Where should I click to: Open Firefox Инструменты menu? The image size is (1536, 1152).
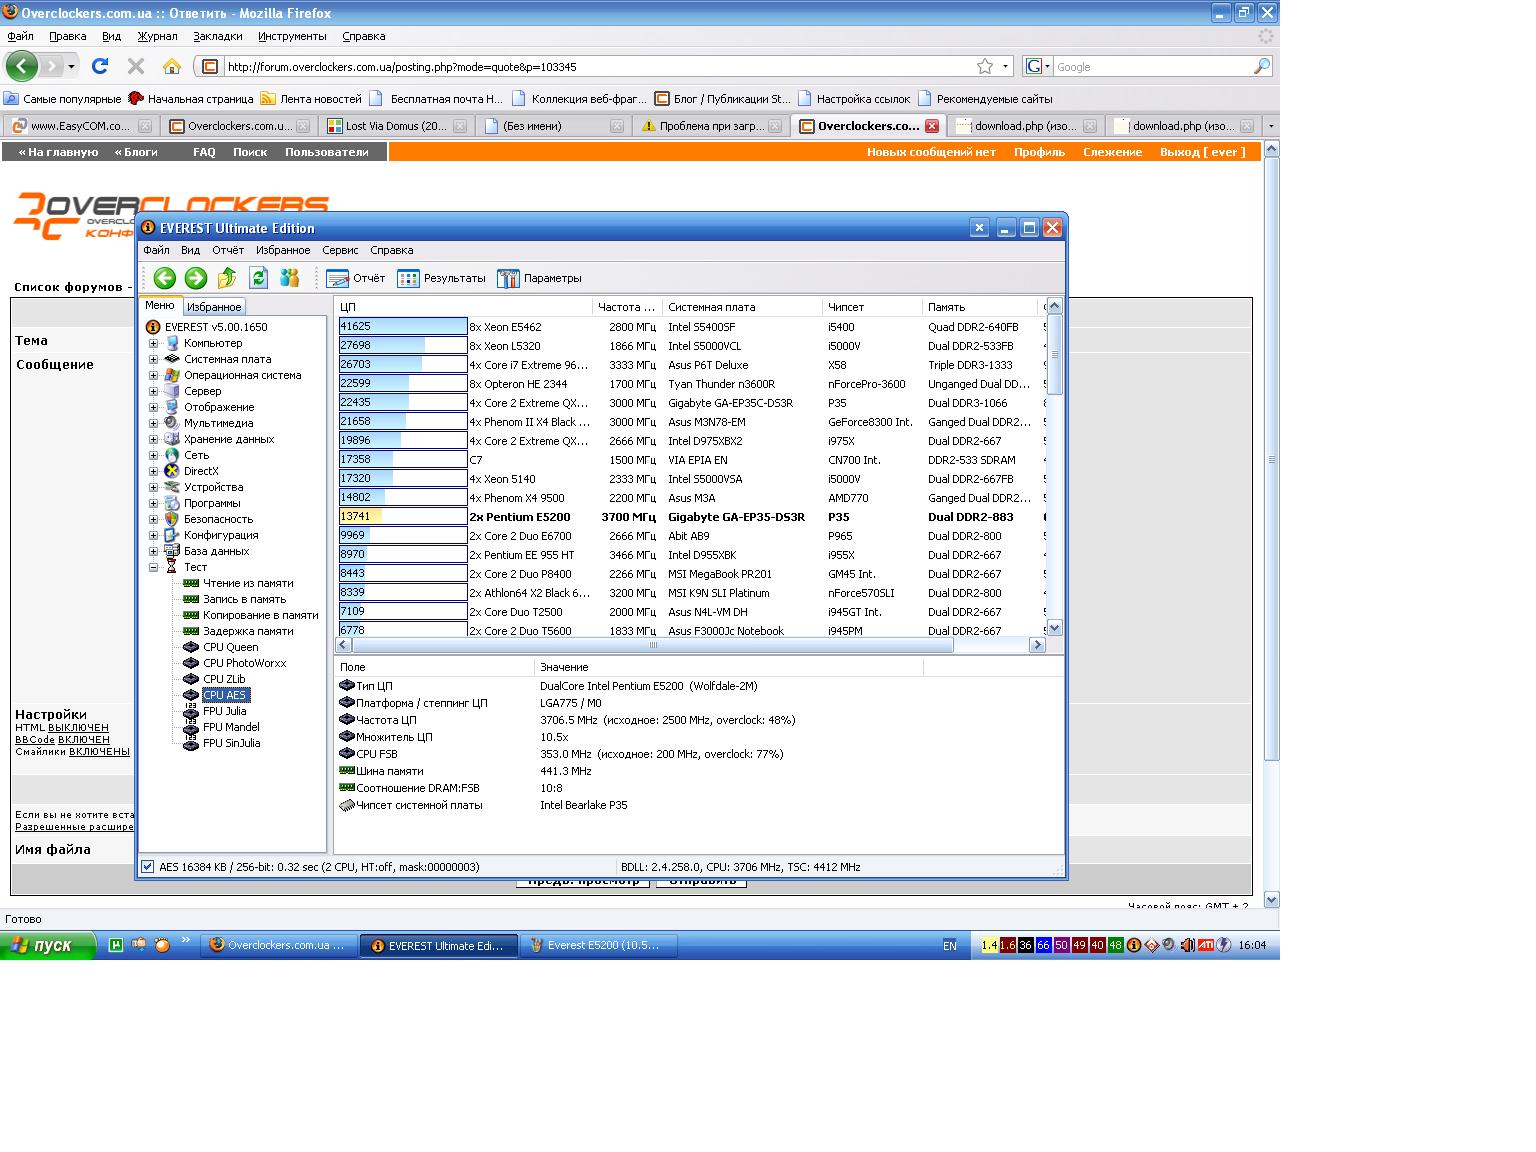[292, 36]
